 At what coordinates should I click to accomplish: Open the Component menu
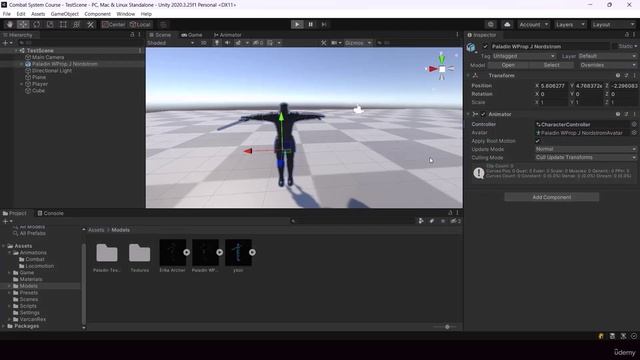tap(98, 14)
